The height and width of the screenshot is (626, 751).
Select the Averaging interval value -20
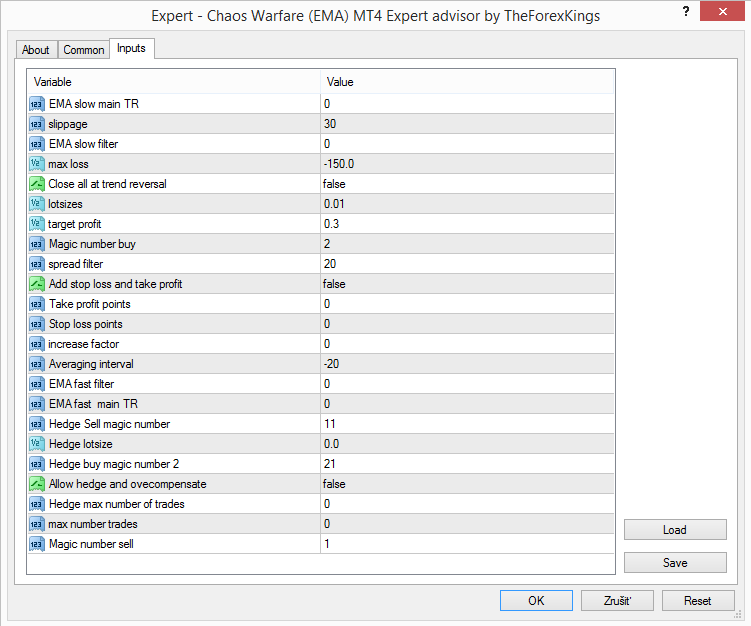point(331,364)
